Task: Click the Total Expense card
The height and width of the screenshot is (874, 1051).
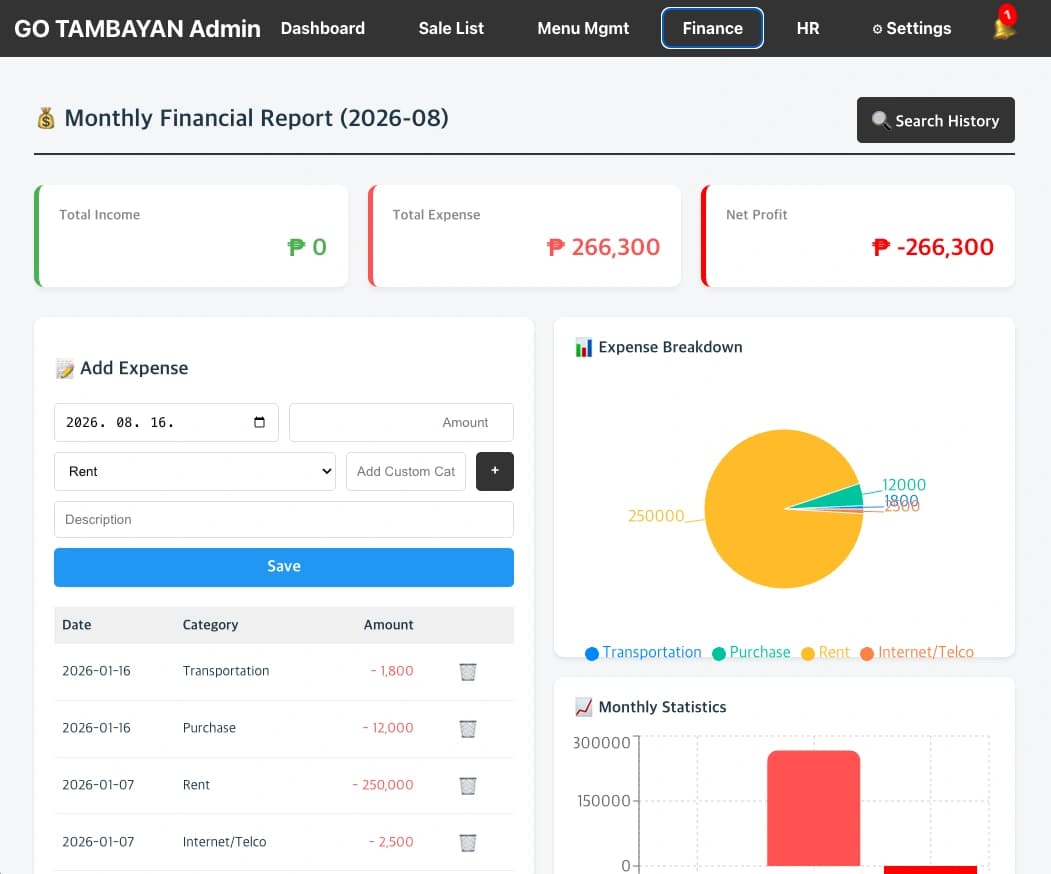Action: (x=524, y=236)
